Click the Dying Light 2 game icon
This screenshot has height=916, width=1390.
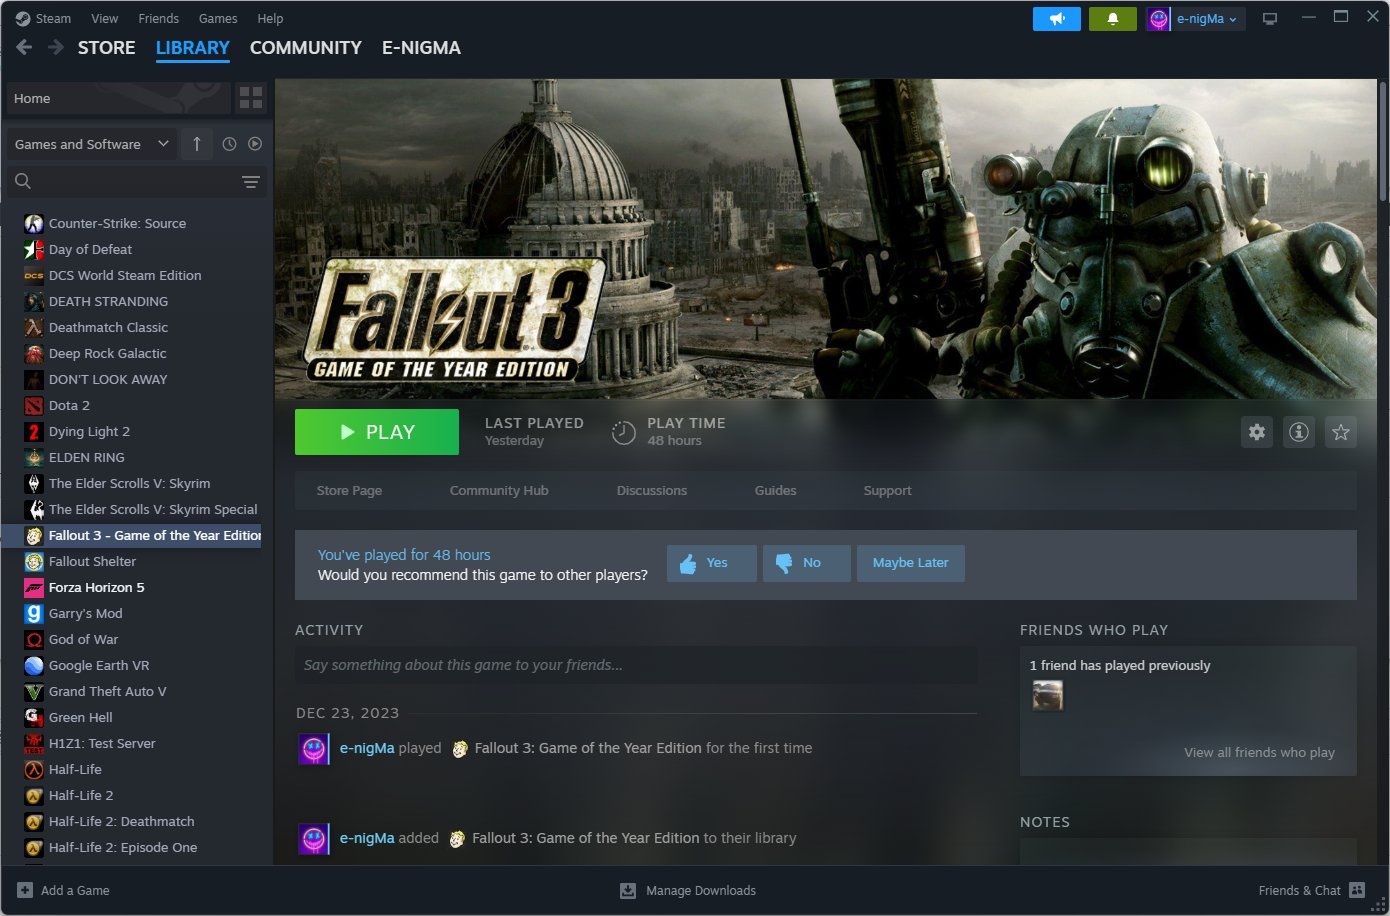34,431
